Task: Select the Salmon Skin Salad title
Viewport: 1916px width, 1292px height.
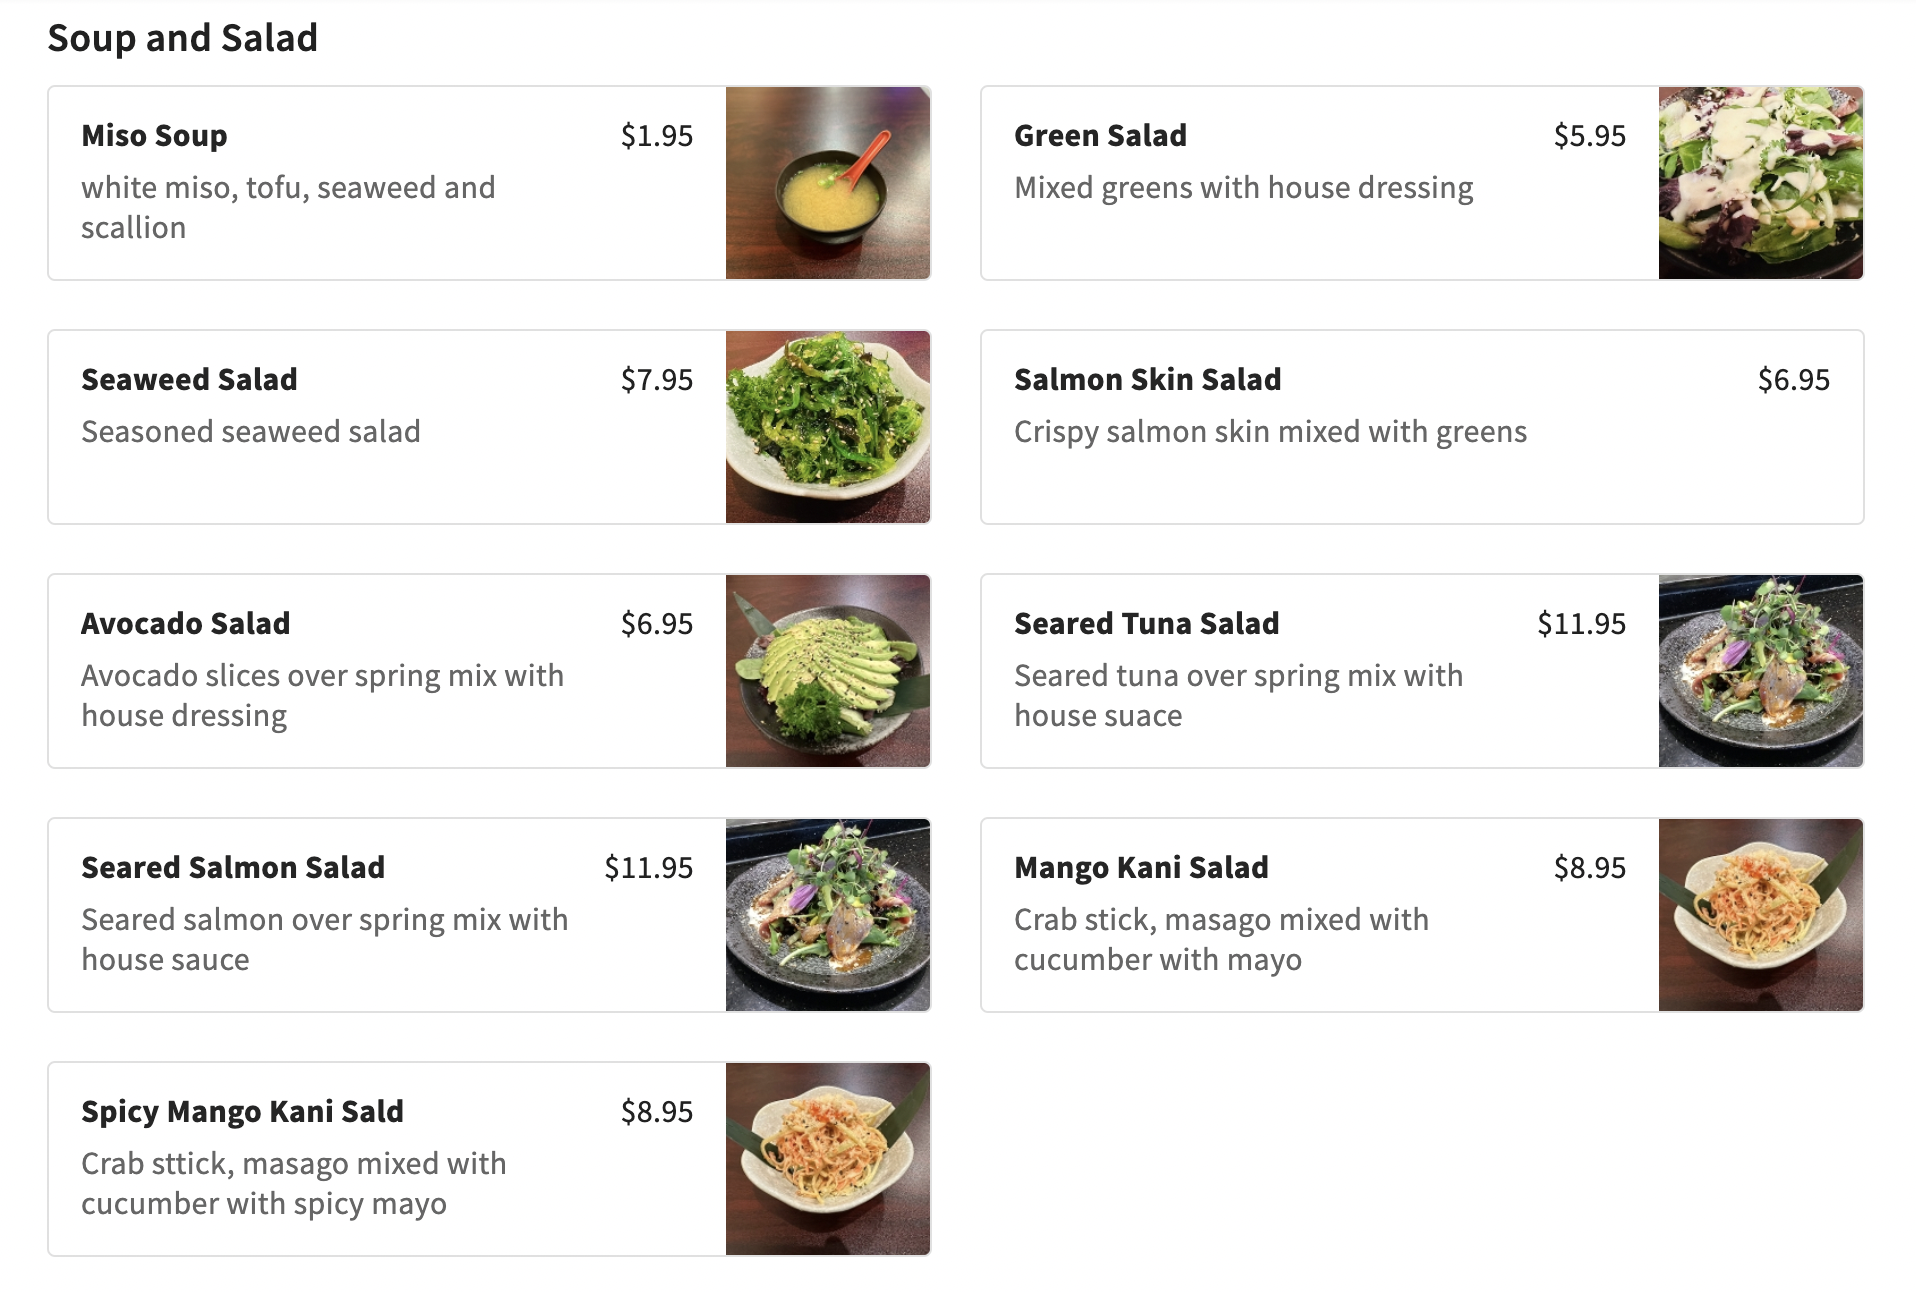Action: (1147, 379)
